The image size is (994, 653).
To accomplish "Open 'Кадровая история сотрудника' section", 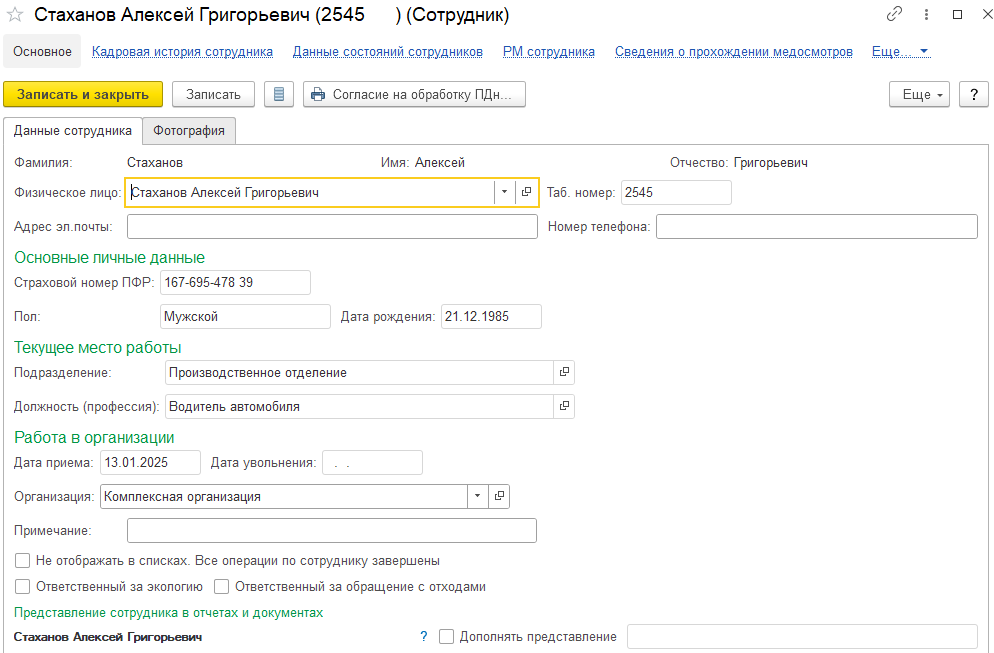I will [182, 51].
